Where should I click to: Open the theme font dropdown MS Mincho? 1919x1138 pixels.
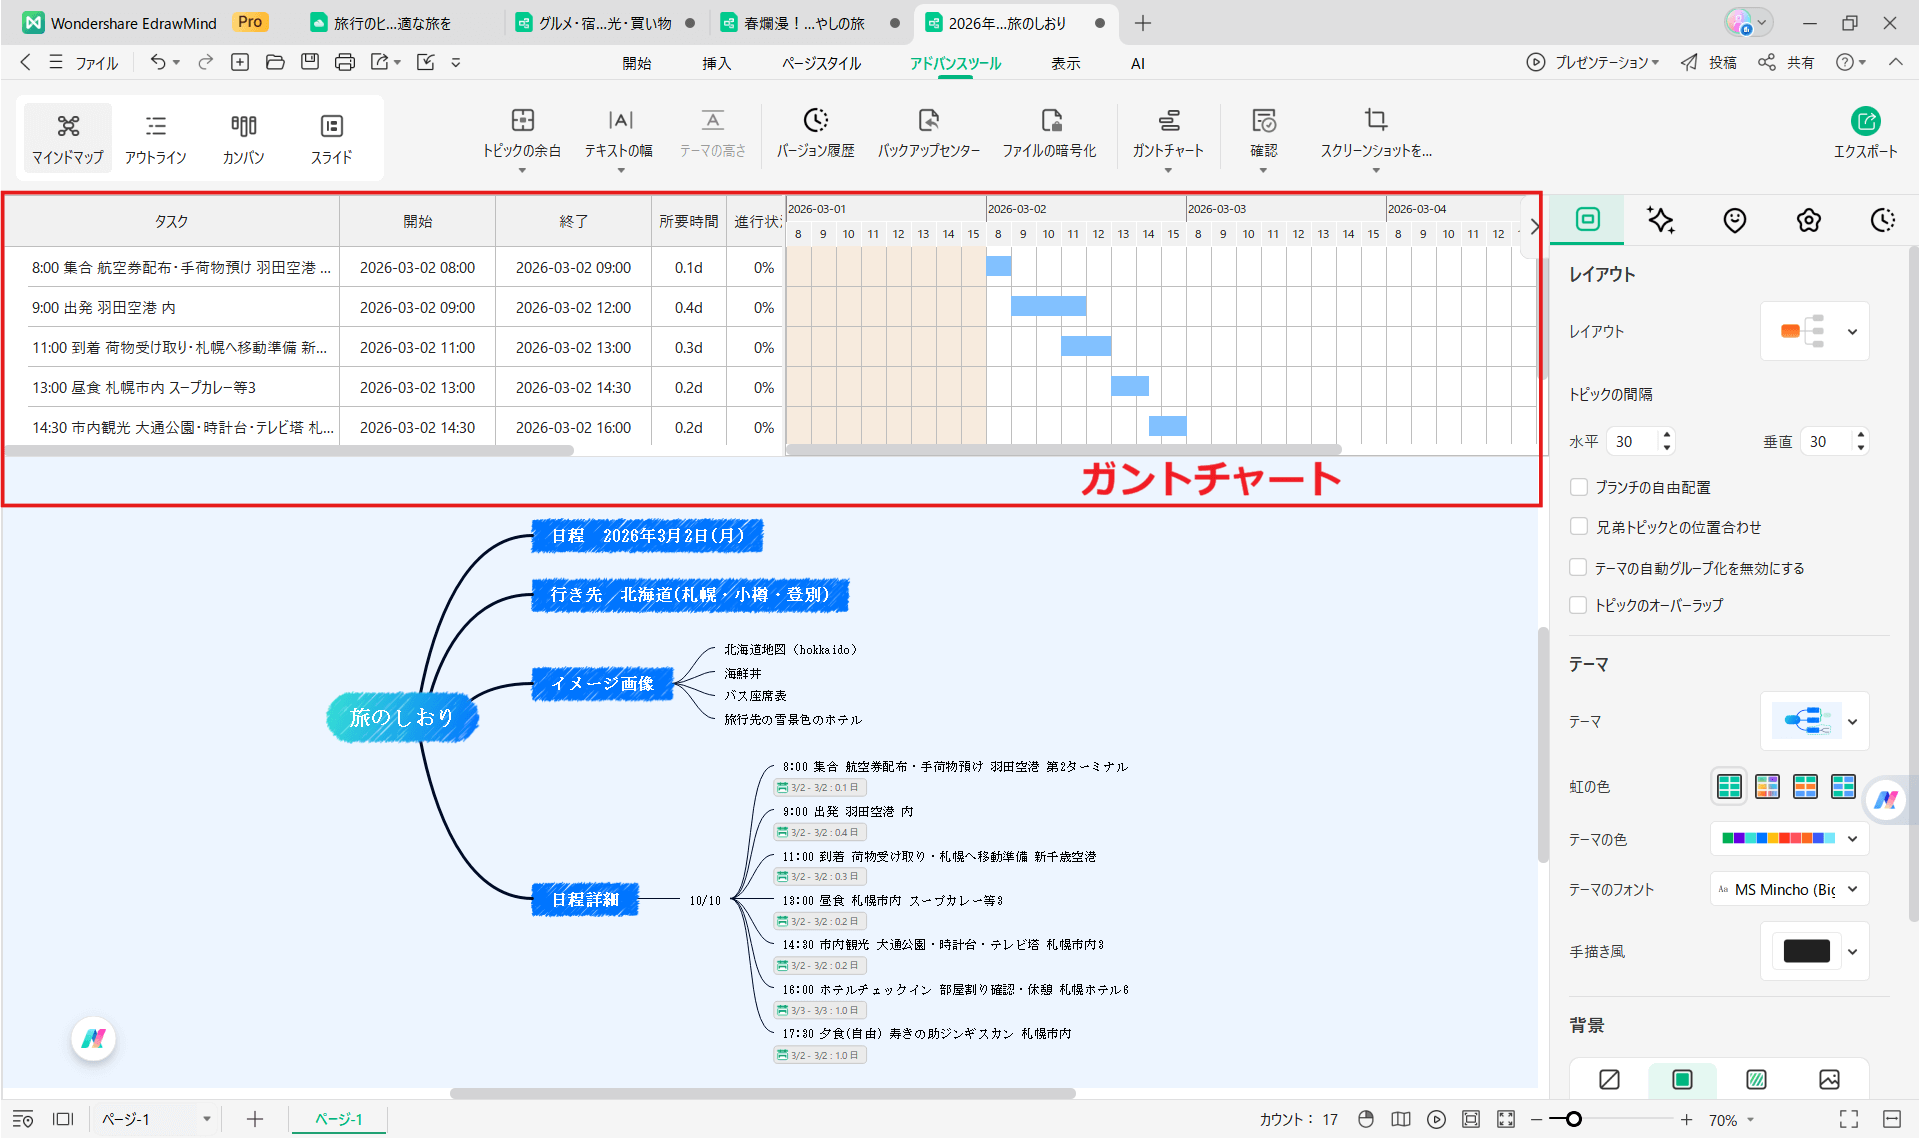point(1788,889)
